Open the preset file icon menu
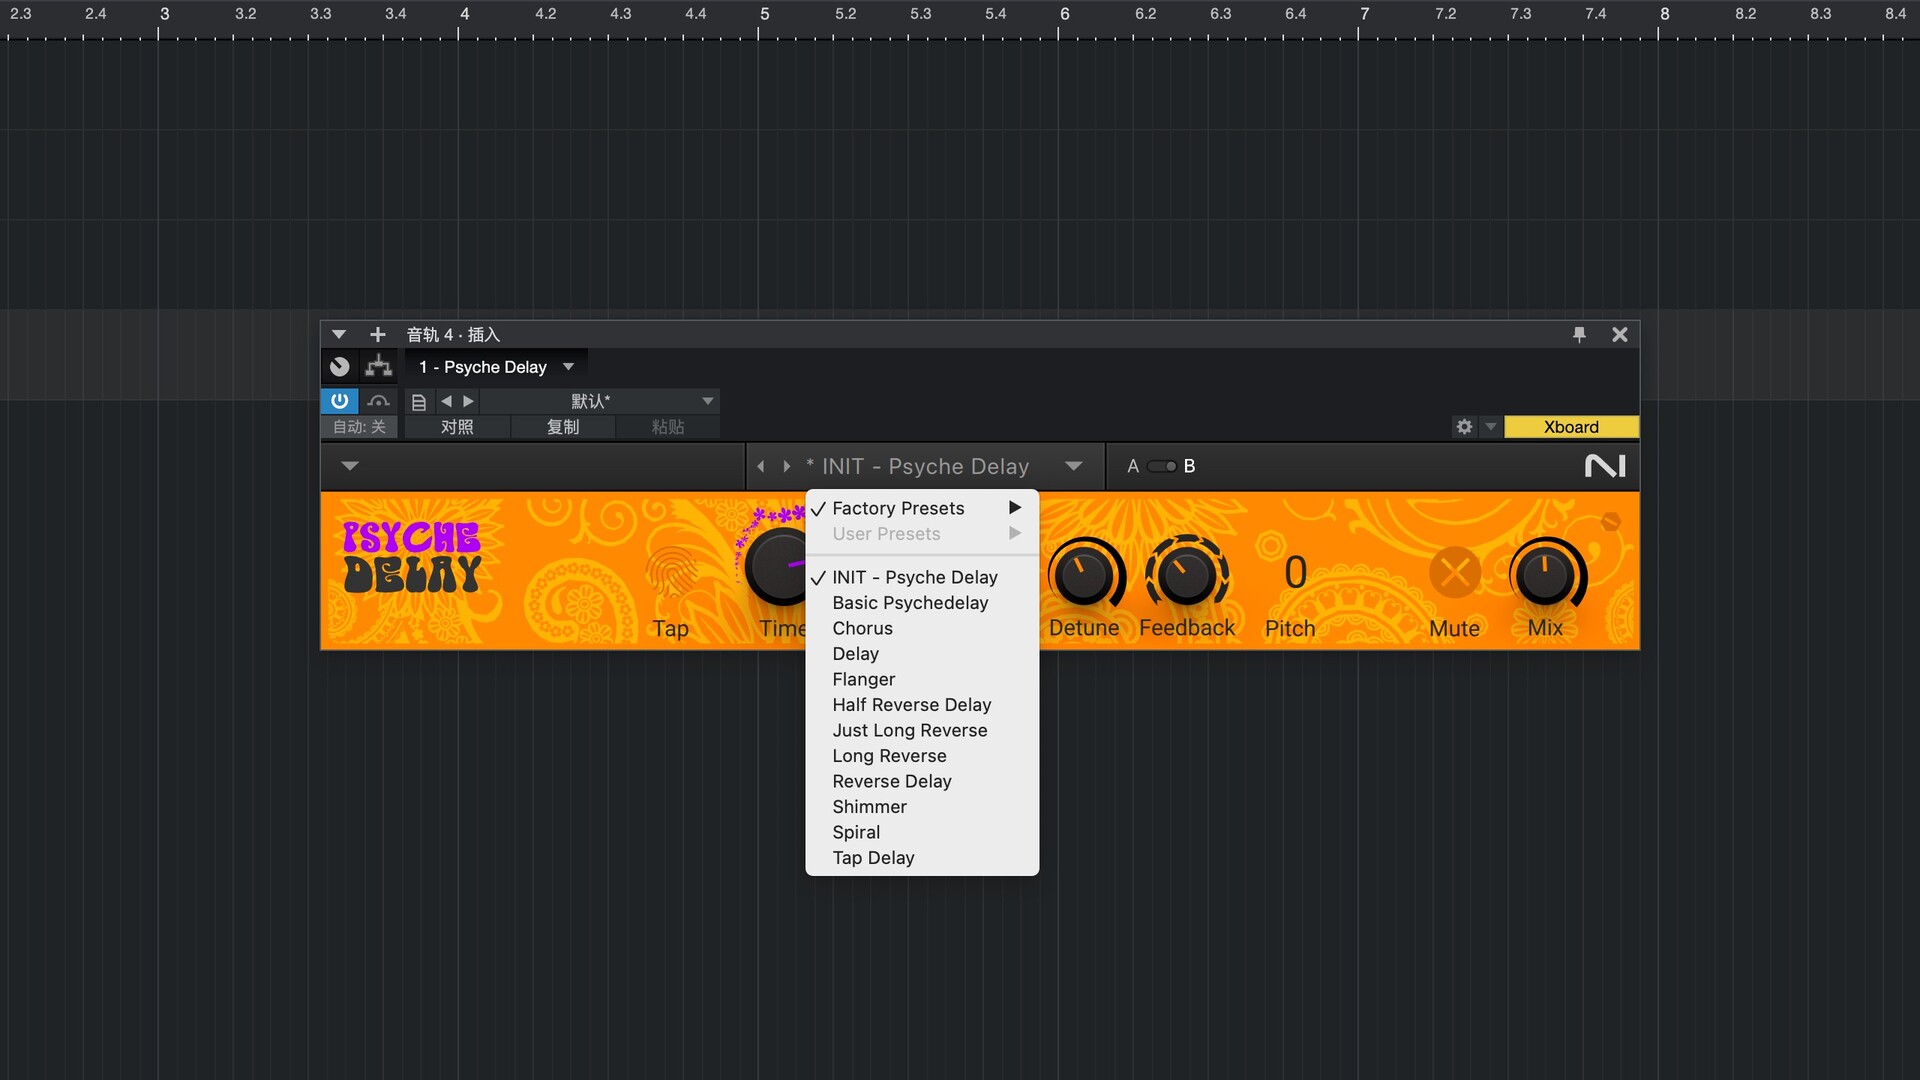The height and width of the screenshot is (1080, 1920). (419, 402)
